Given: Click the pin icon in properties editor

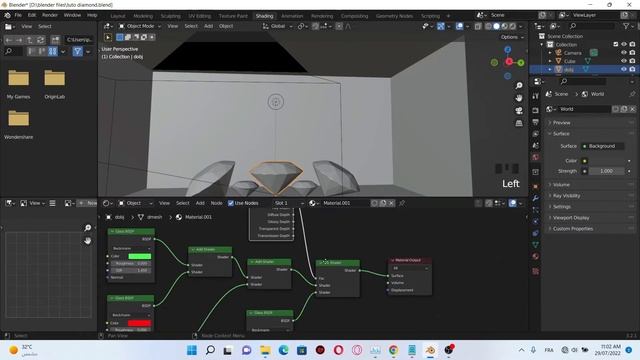Looking at the screenshot, I should click(x=632, y=94).
